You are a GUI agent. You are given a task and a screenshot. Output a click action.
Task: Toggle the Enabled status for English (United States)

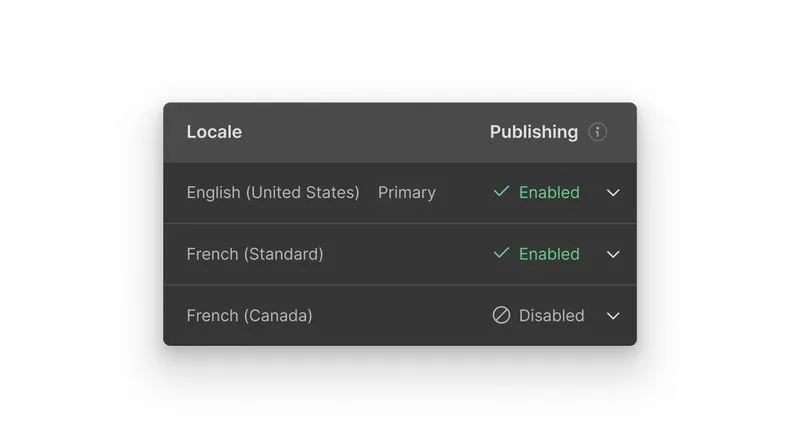(x=549, y=193)
